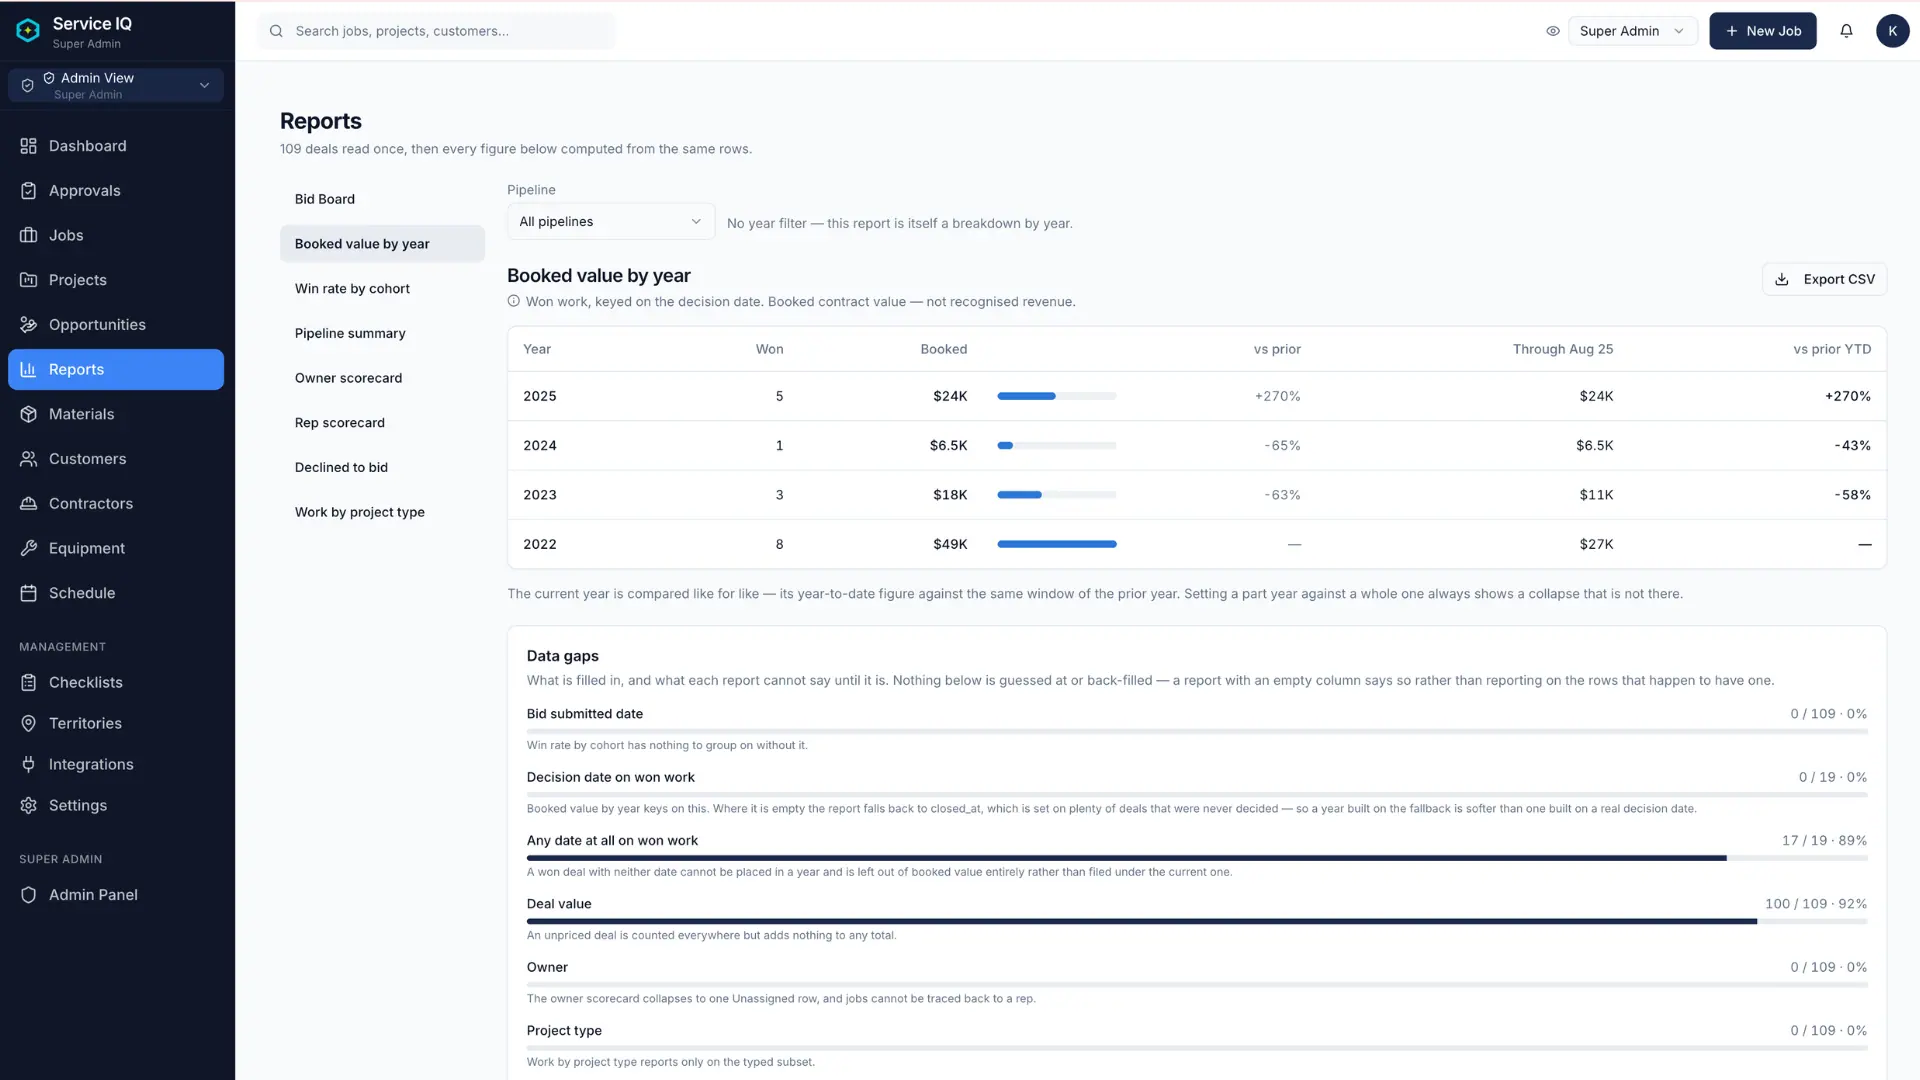The height and width of the screenshot is (1080, 1920).
Task: Click the -58% vs prior YTD value
Action: click(1852, 495)
